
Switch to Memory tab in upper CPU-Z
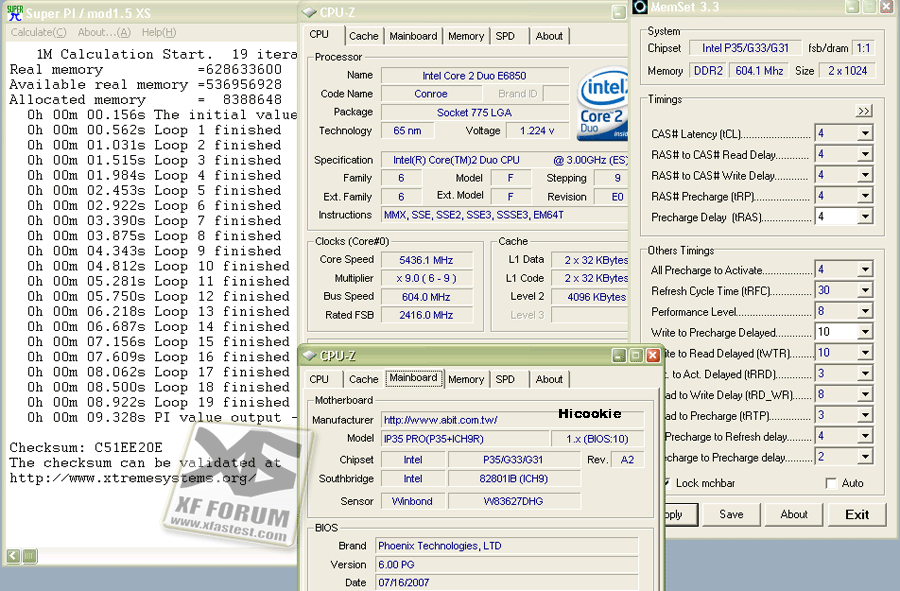(x=465, y=36)
